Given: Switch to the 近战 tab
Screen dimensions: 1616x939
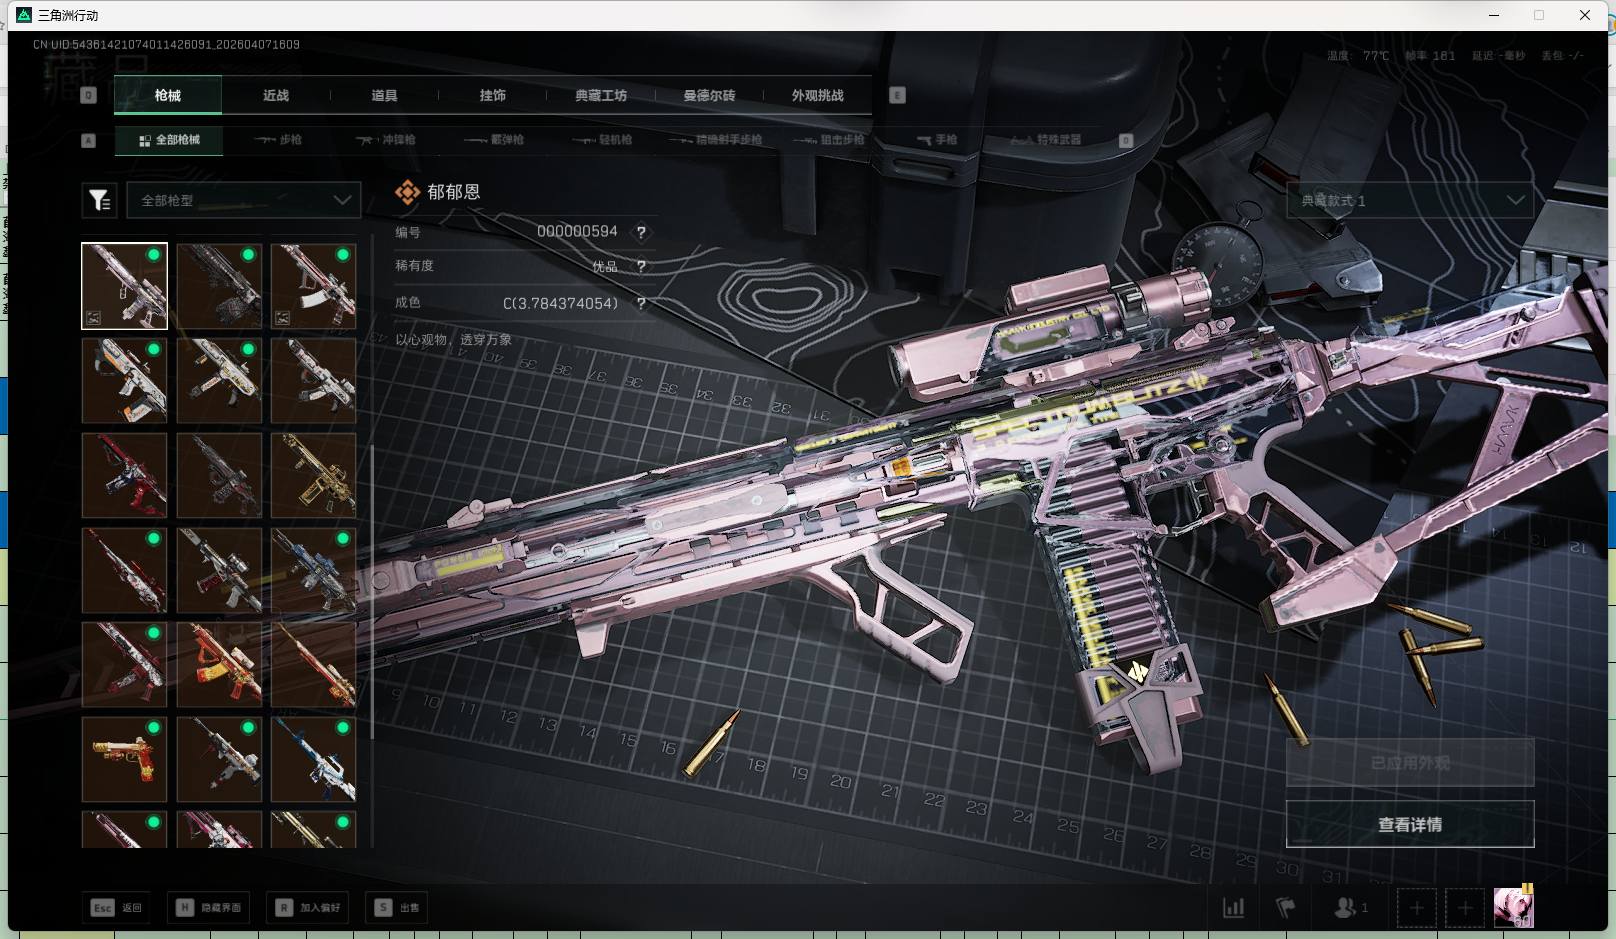Looking at the screenshot, I should pyautogui.click(x=276, y=95).
